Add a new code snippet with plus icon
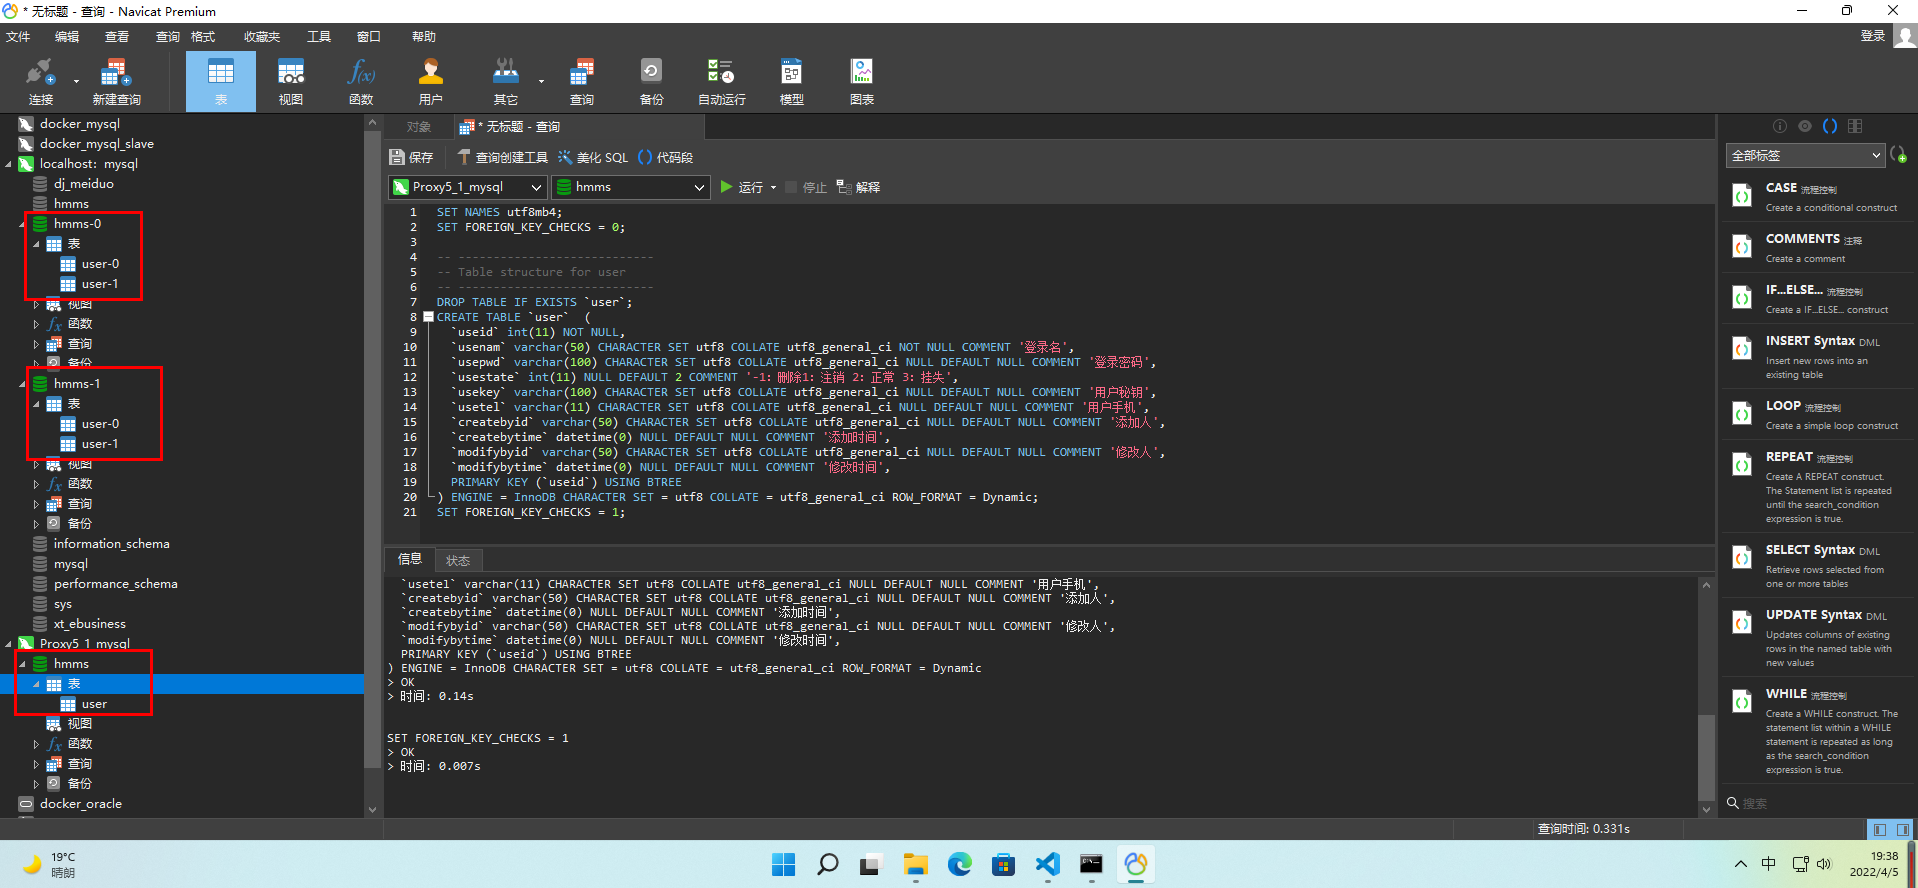The image size is (1918, 888). click(1899, 155)
